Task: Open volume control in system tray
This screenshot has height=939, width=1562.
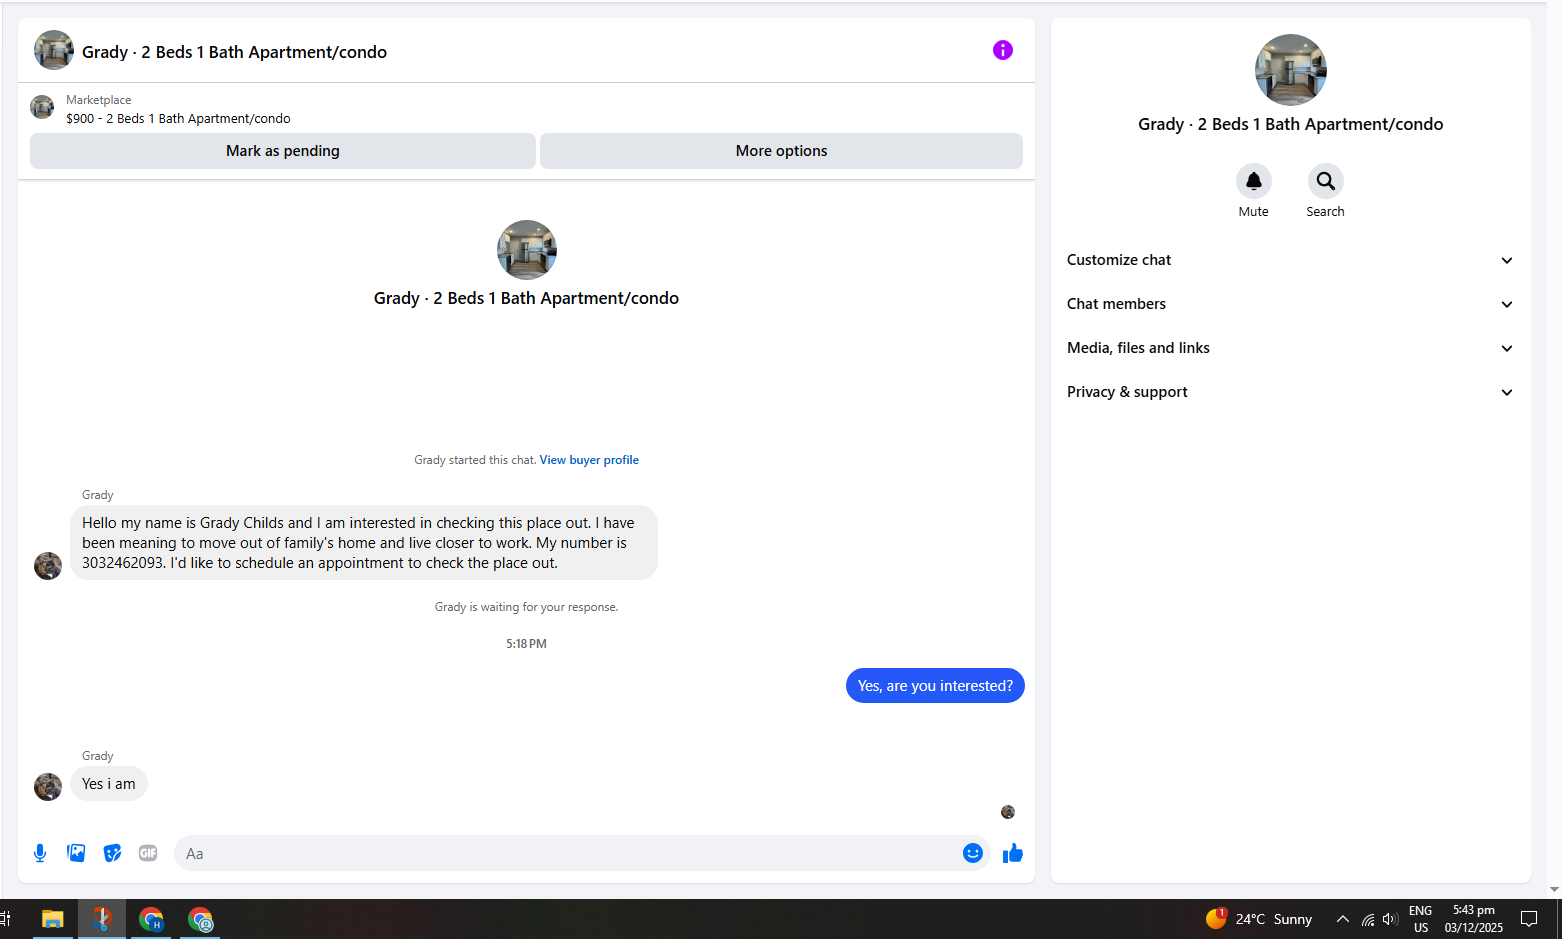Action: click(x=1389, y=919)
